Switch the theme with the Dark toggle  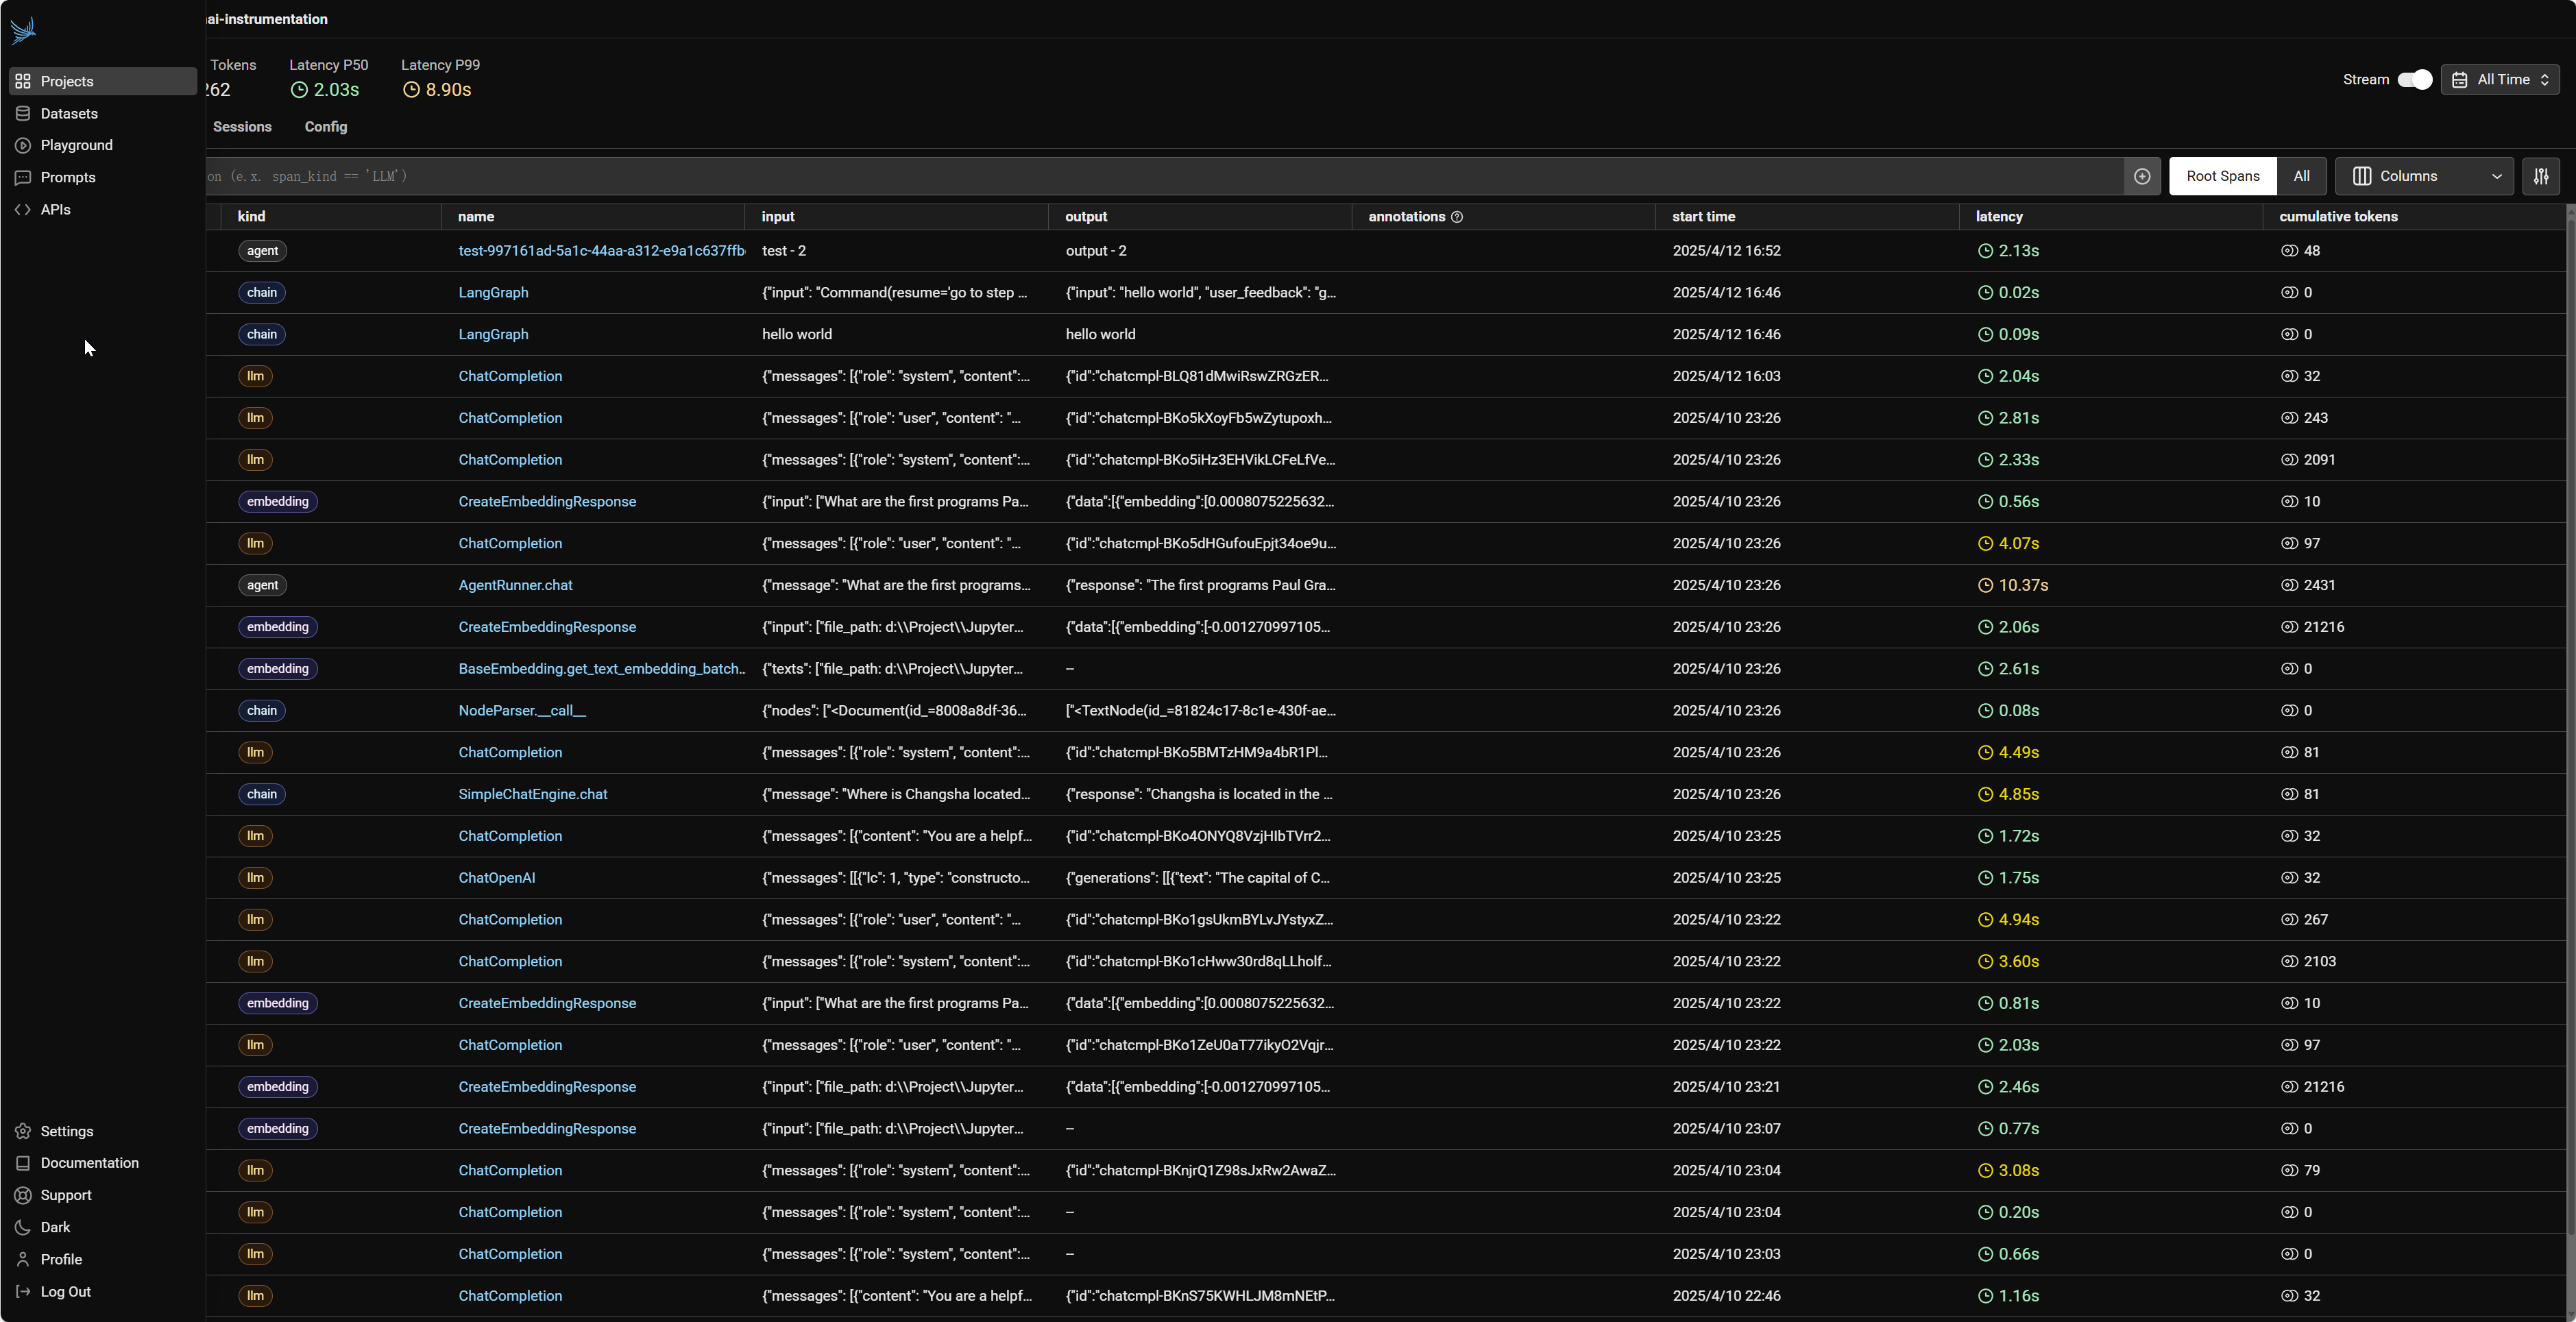point(55,1227)
